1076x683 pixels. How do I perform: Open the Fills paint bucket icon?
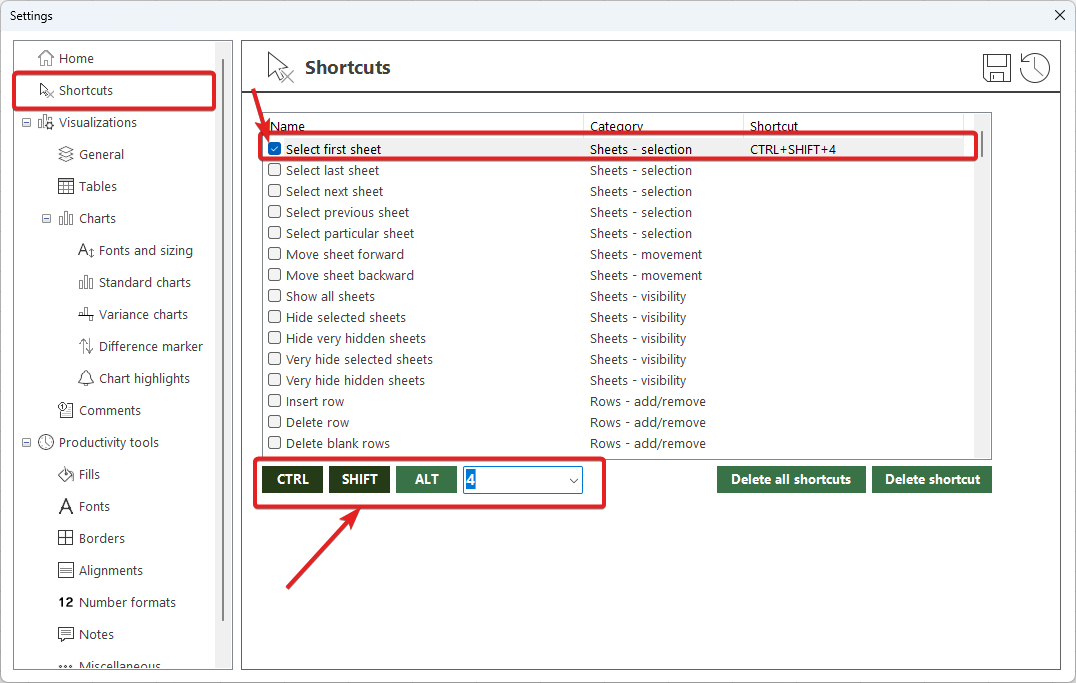[66, 474]
